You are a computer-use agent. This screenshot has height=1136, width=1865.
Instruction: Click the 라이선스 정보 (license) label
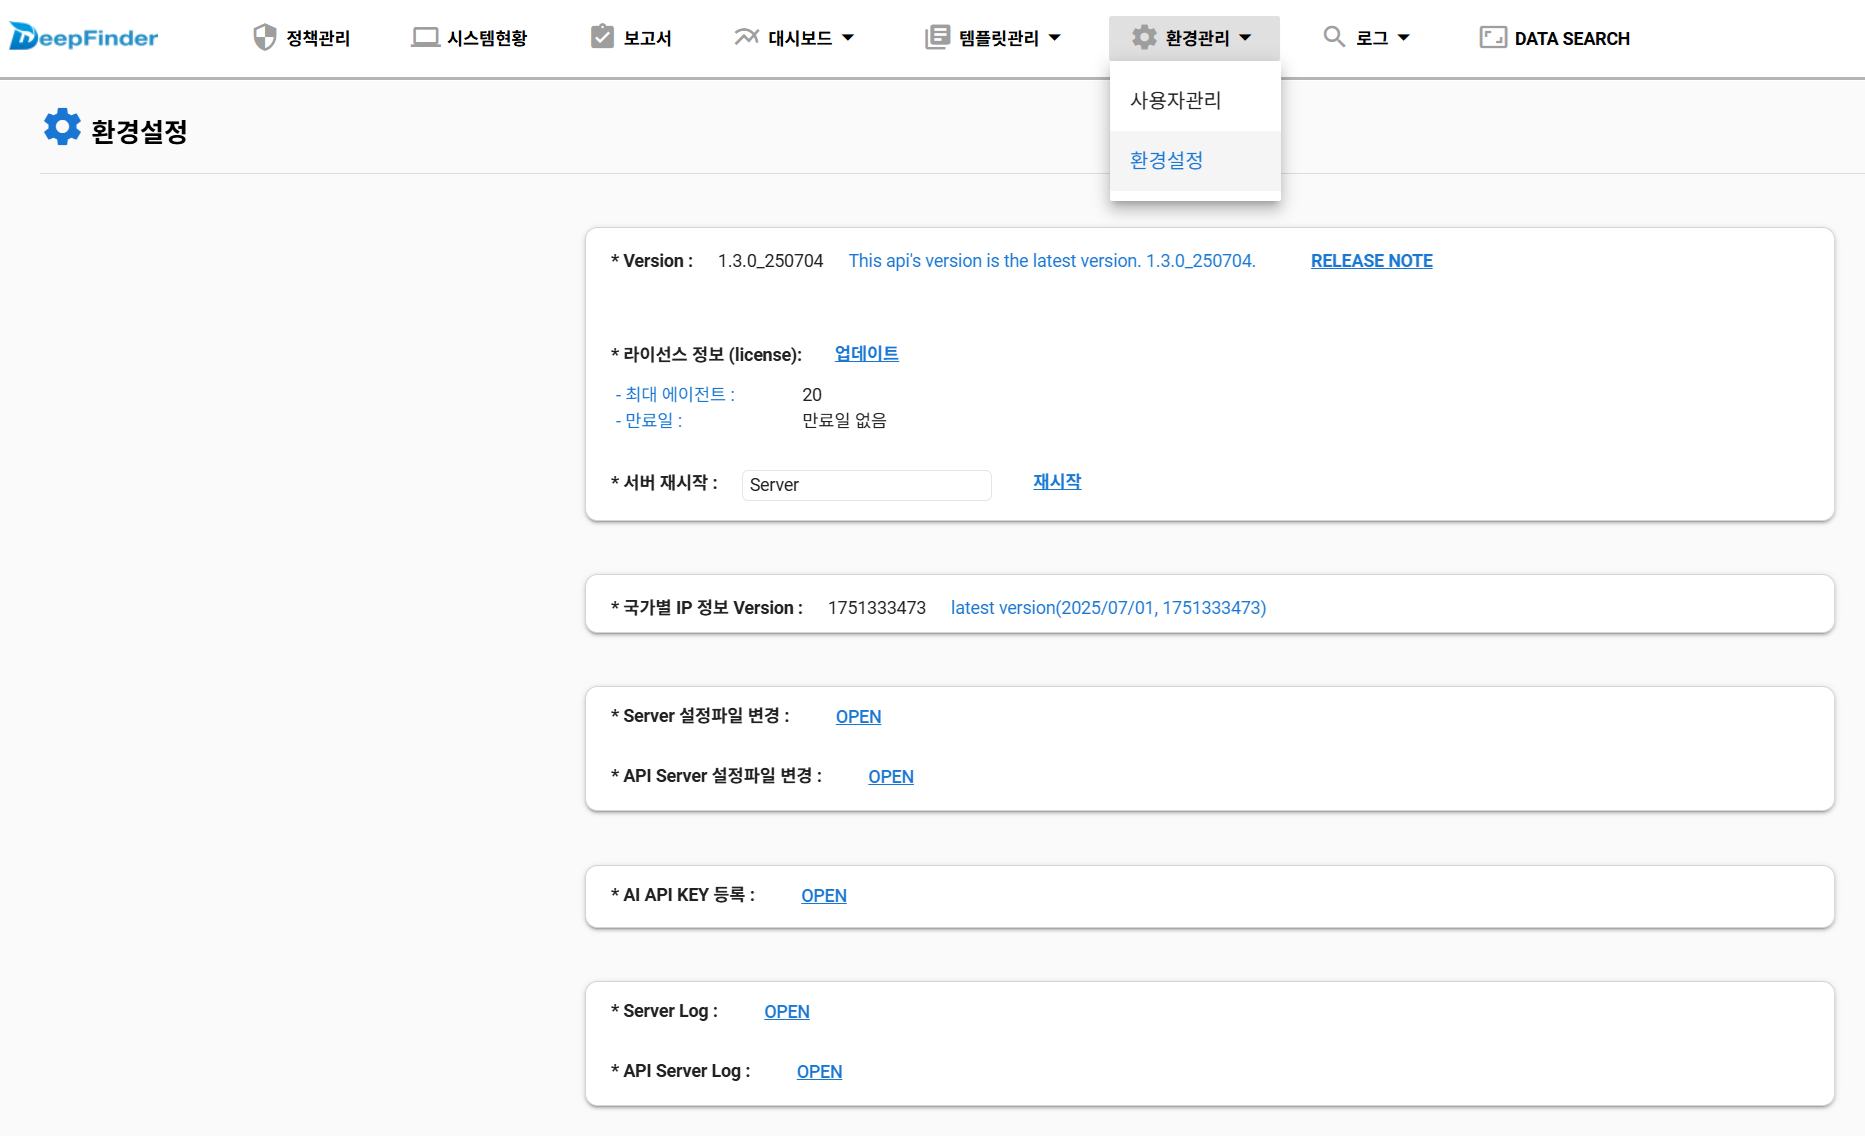[x=706, y=355]
